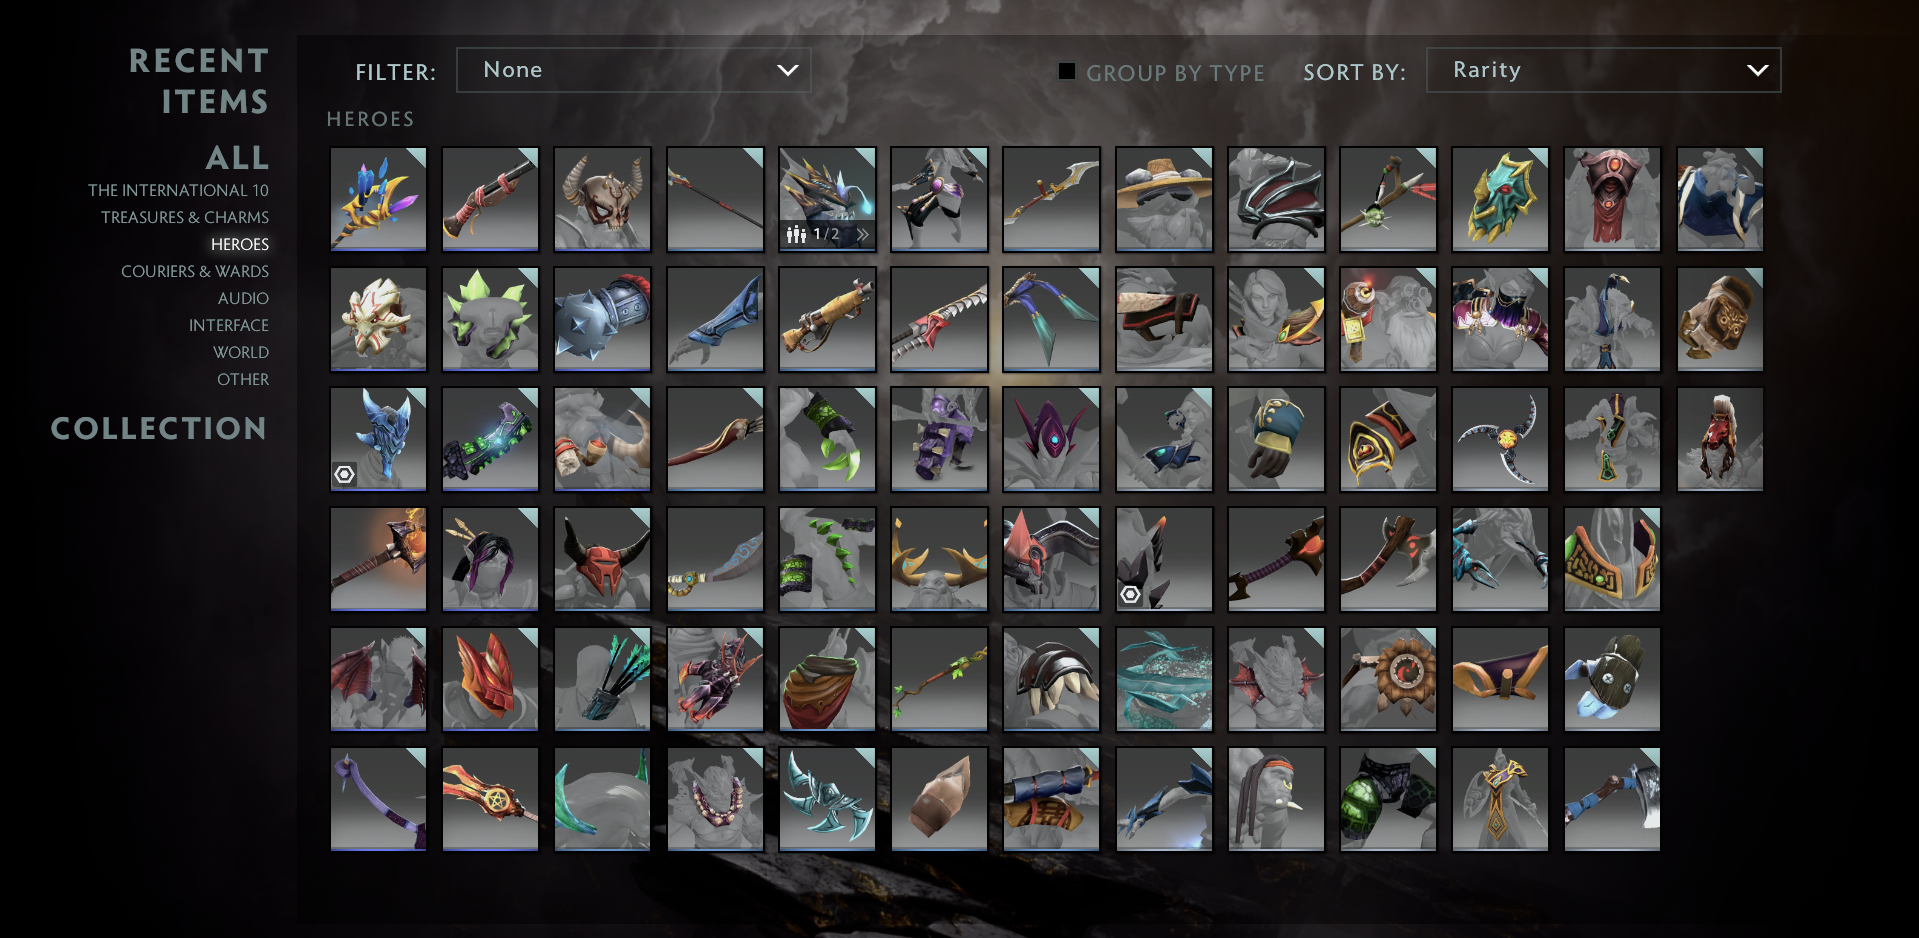Open the Filter dropdown set to None
The height and width of the screenshot is (938, 1919).
coord(633,70)
